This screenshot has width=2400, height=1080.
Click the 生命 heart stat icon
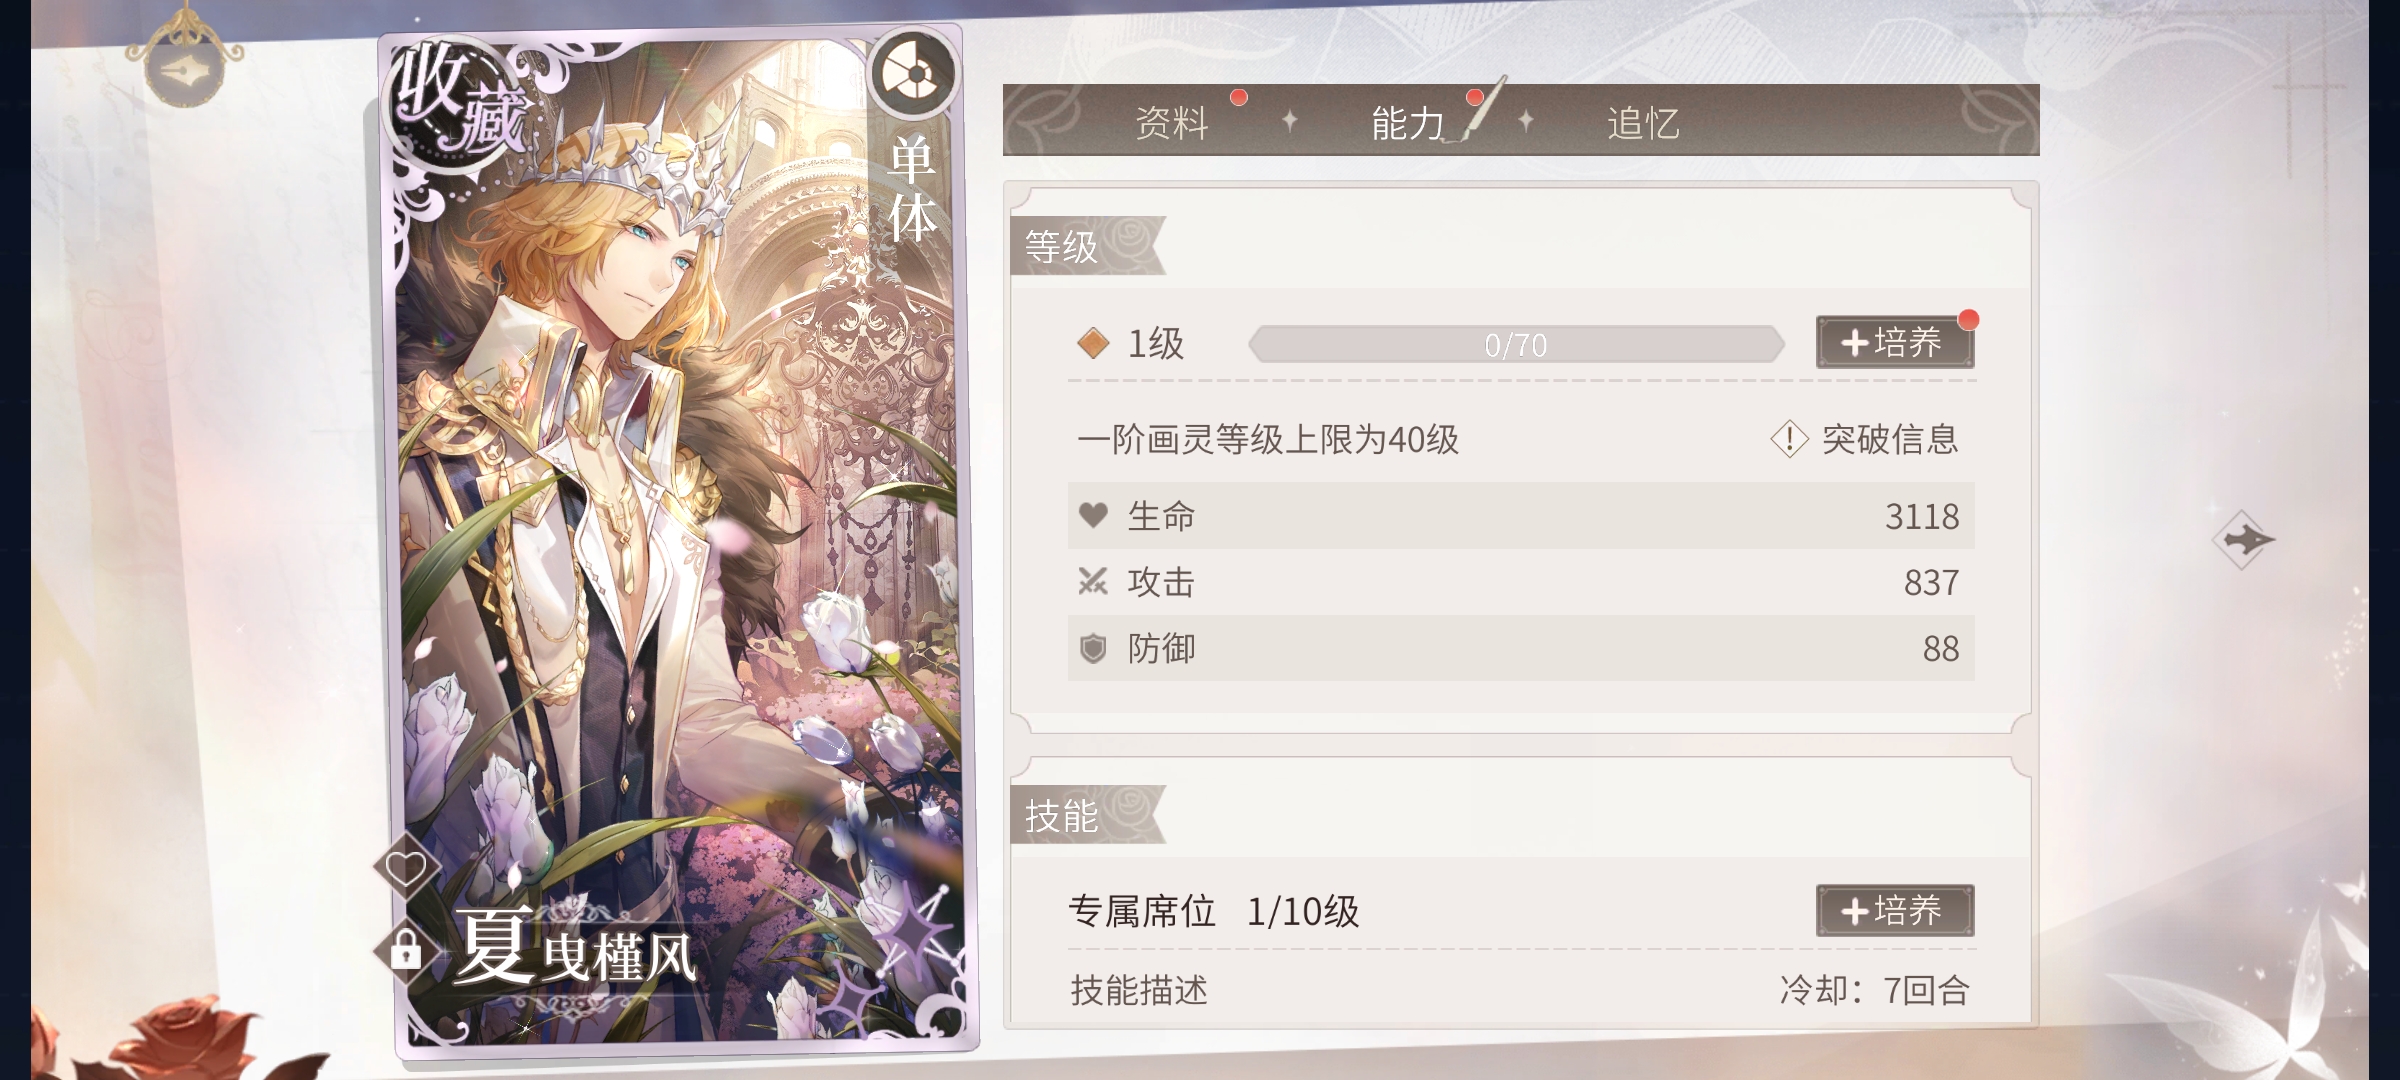[1093, 516]
